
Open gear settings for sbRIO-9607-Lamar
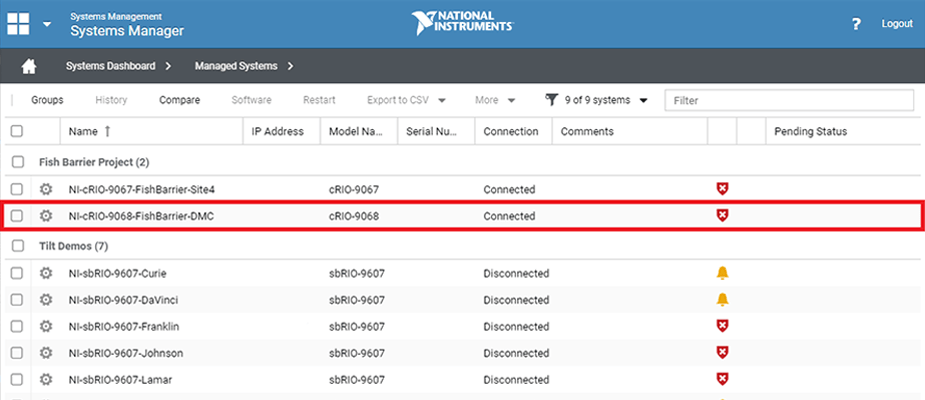coord(46,379)
